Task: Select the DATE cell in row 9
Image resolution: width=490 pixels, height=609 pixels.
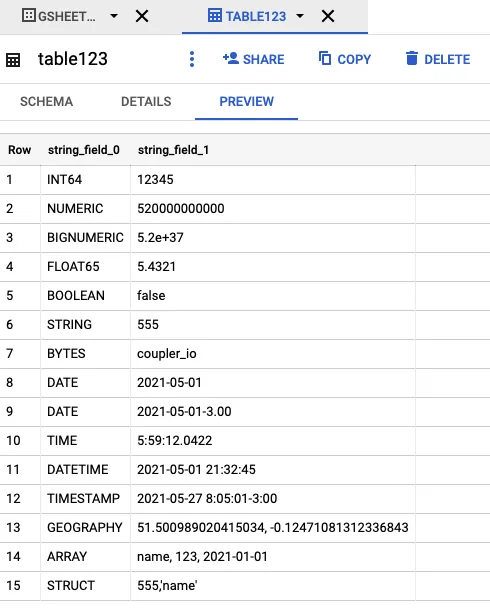Action: click(x=85, y=412)
